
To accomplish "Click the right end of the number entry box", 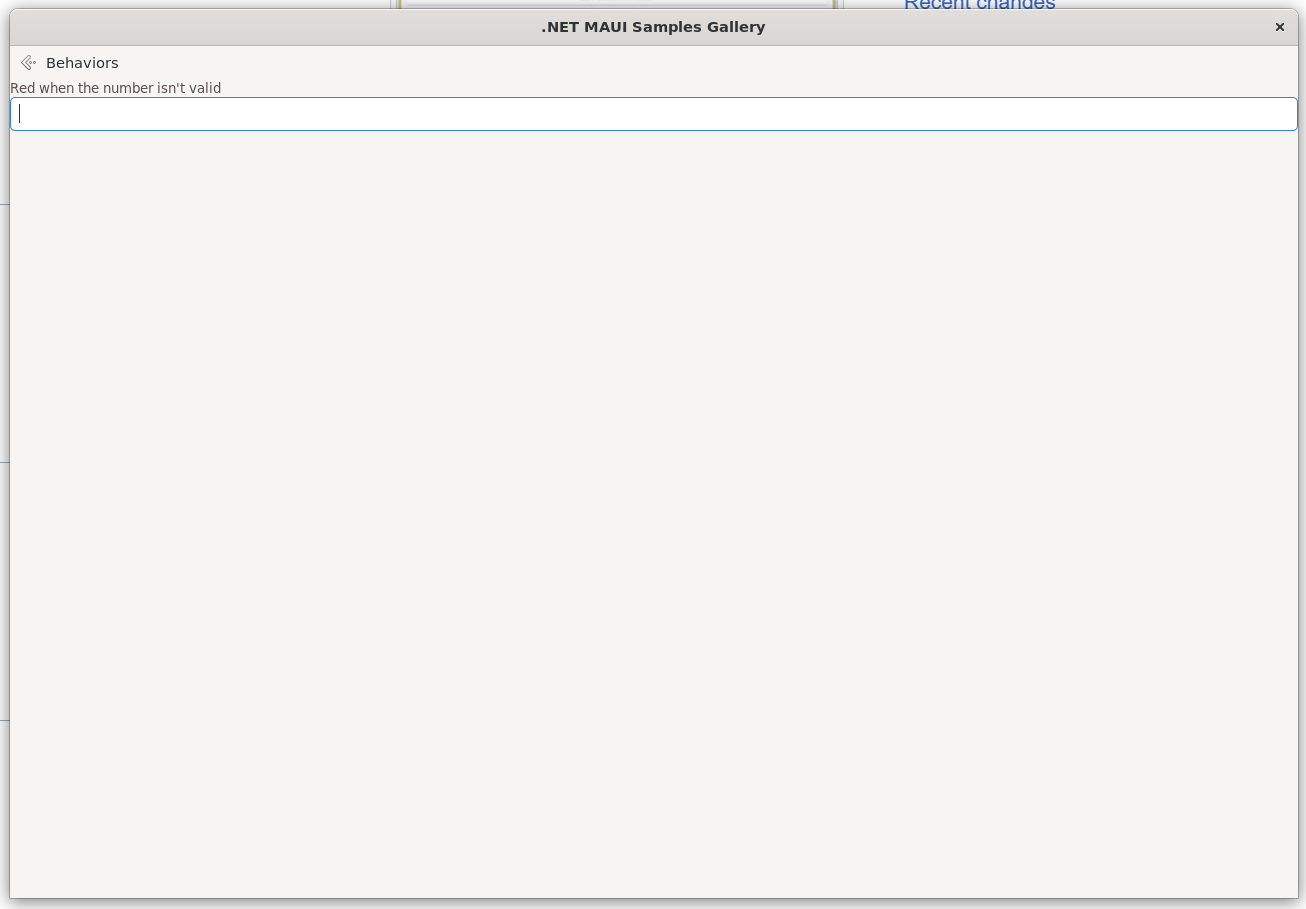I will click(x=1270, y=114).
